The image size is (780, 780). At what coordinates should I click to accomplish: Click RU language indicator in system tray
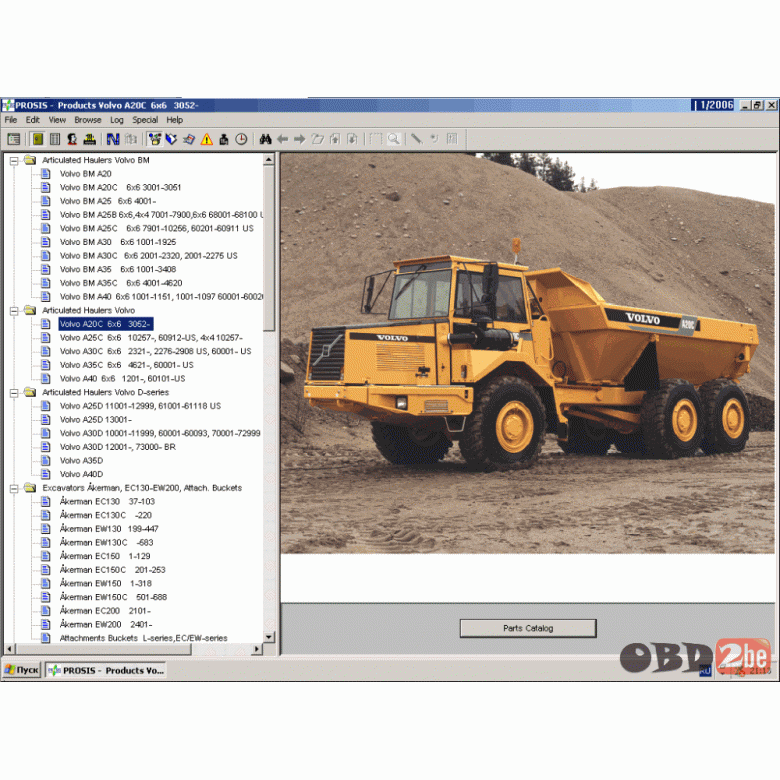(x=704, y=671)
